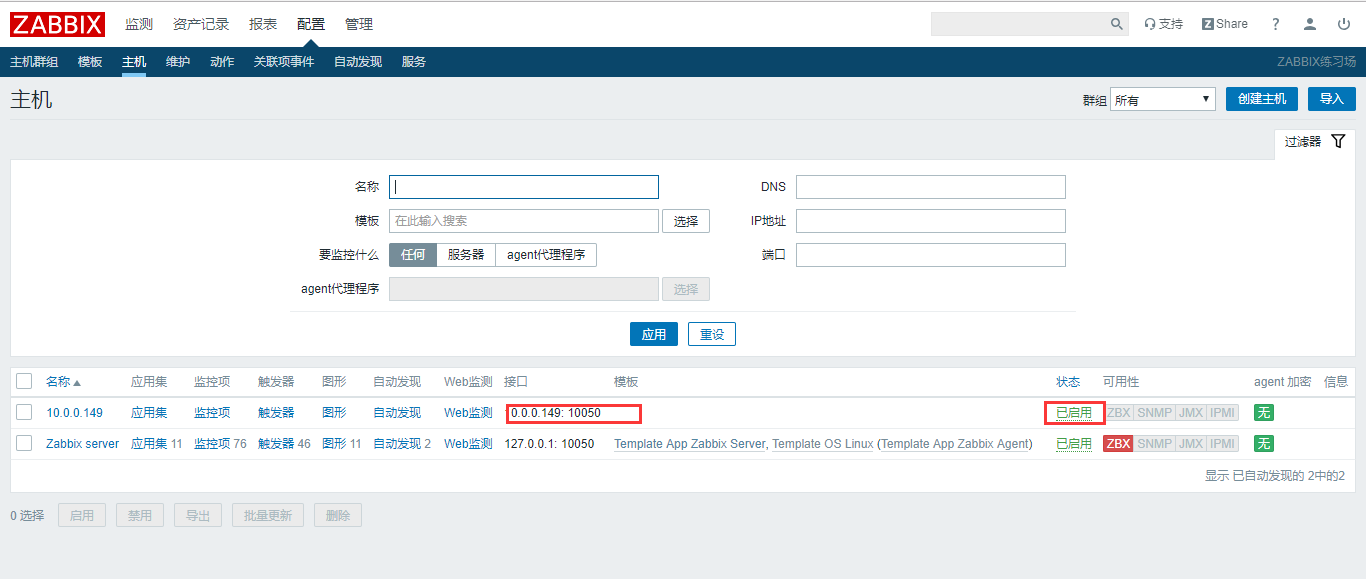
Task: Click the 创建主机 button
Action: pyautogui.click(x=1262, y=99)
